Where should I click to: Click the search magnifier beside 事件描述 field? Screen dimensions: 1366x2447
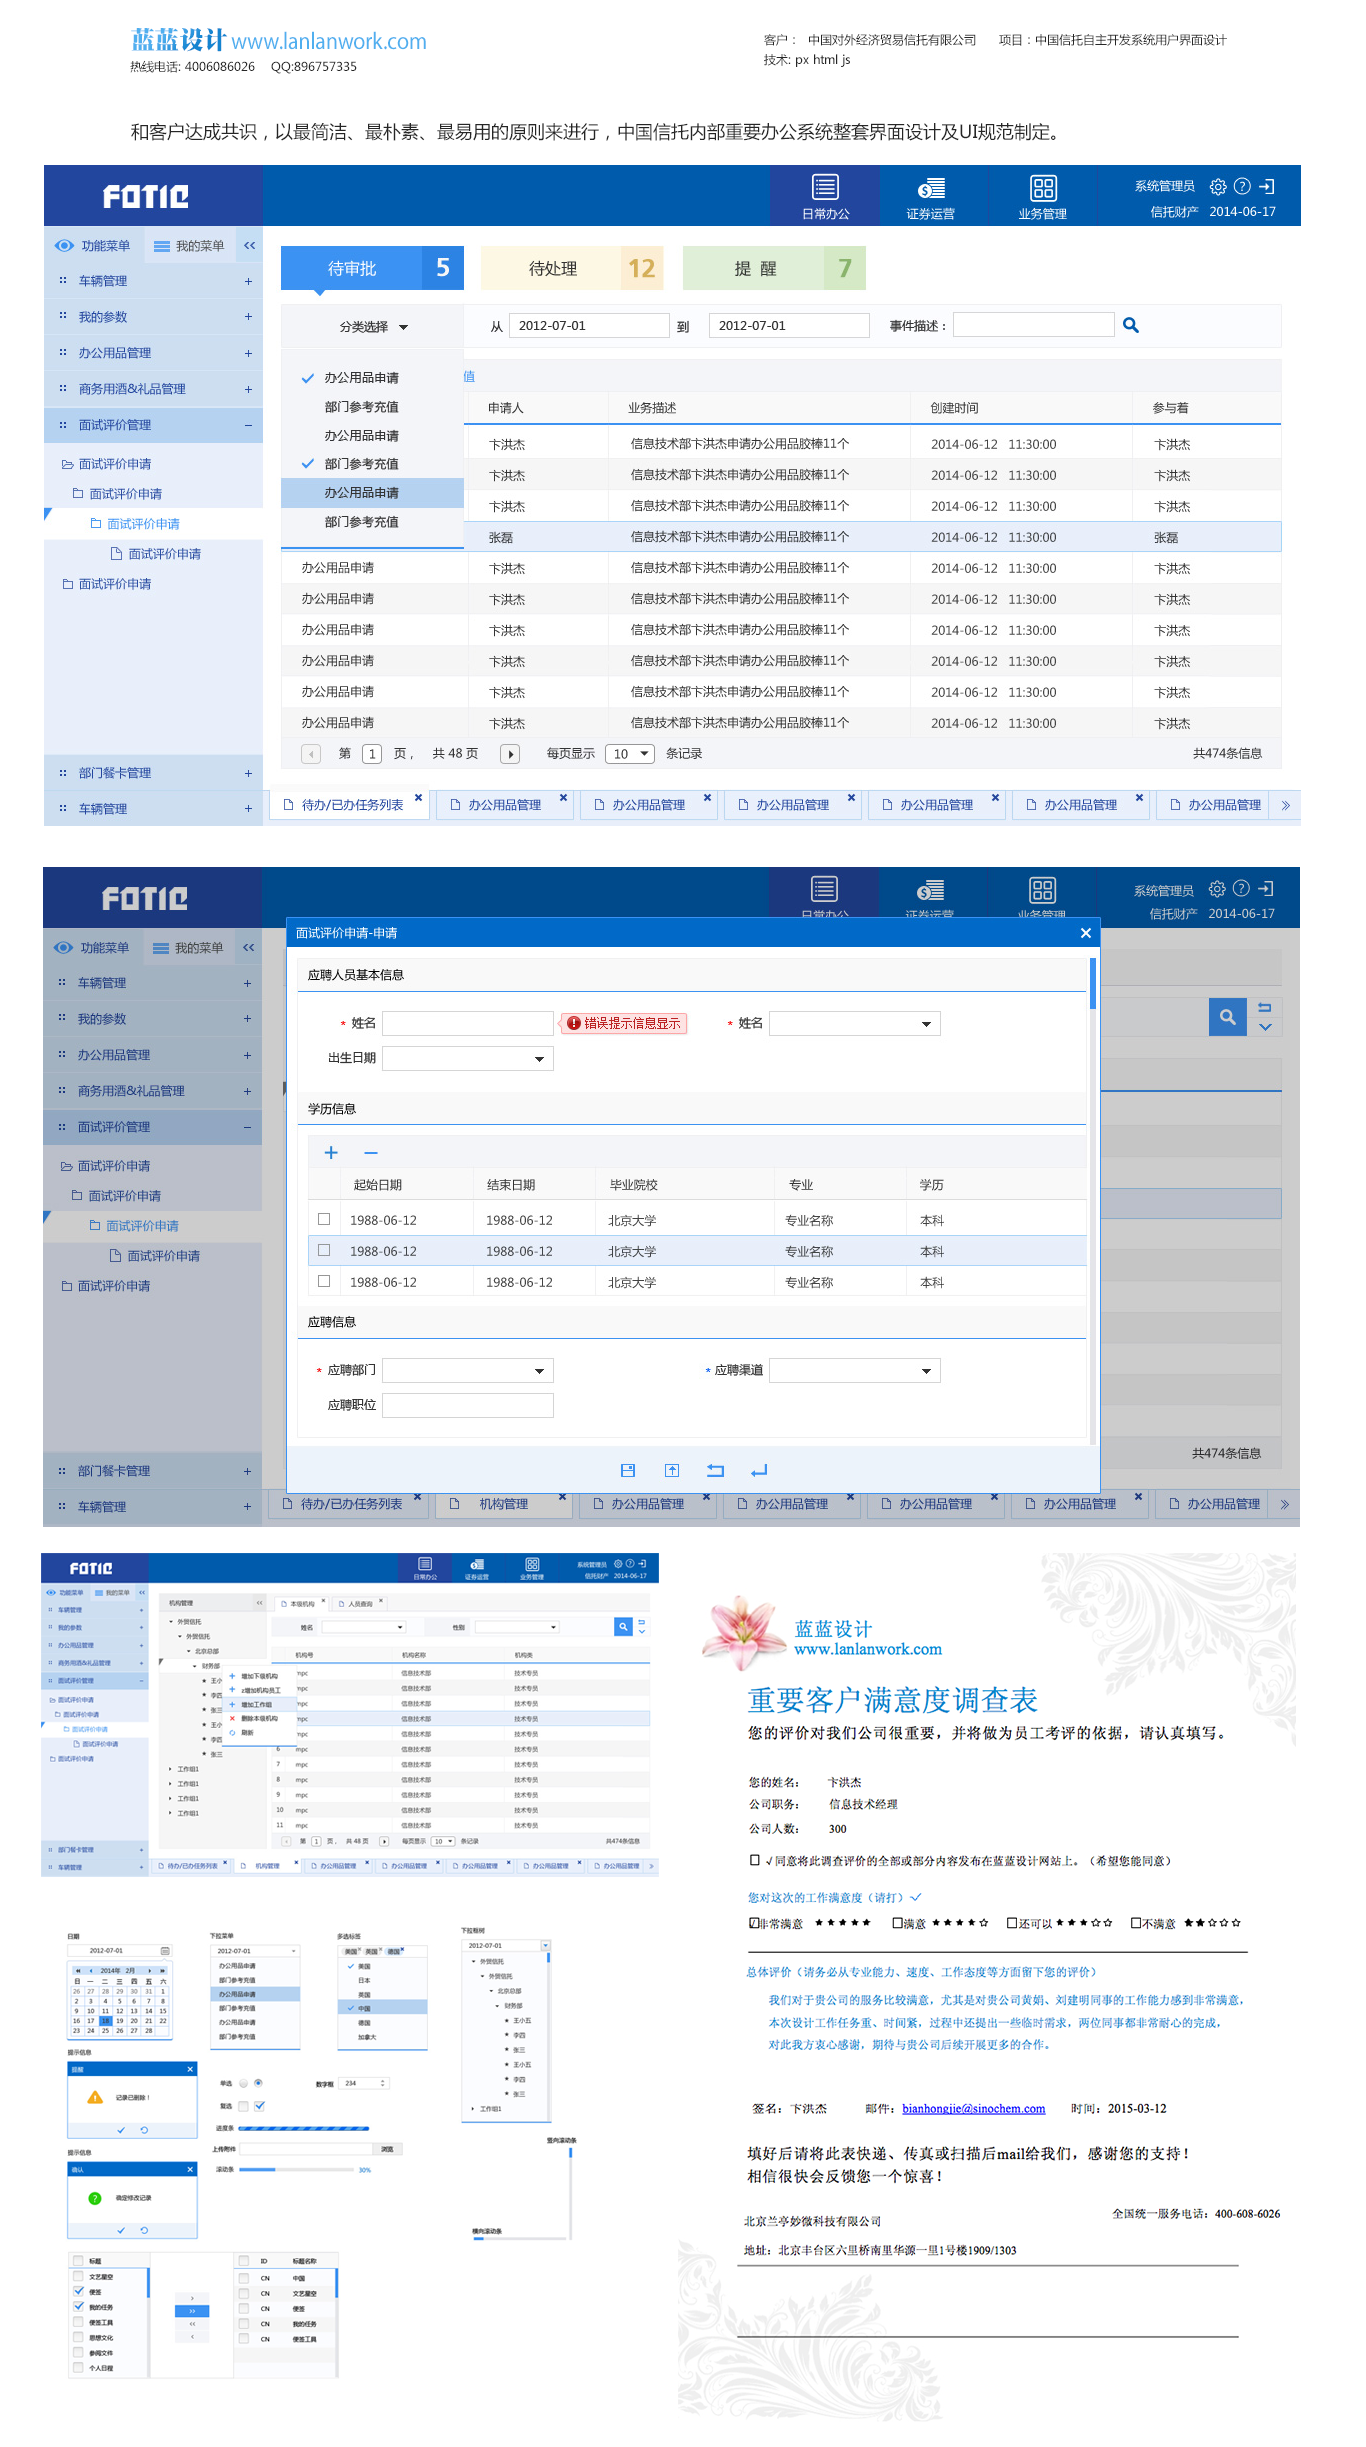pyautogui.click(x=1130, y=325)
